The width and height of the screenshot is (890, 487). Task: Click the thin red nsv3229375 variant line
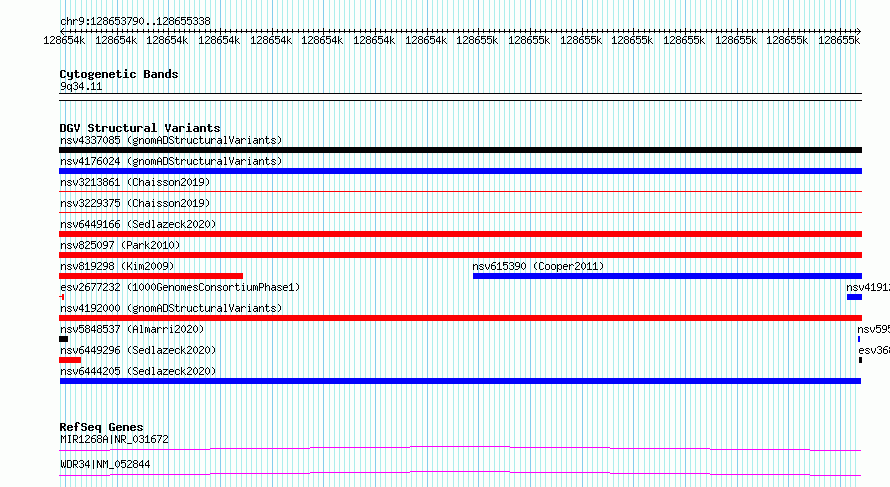click(460, 213)
